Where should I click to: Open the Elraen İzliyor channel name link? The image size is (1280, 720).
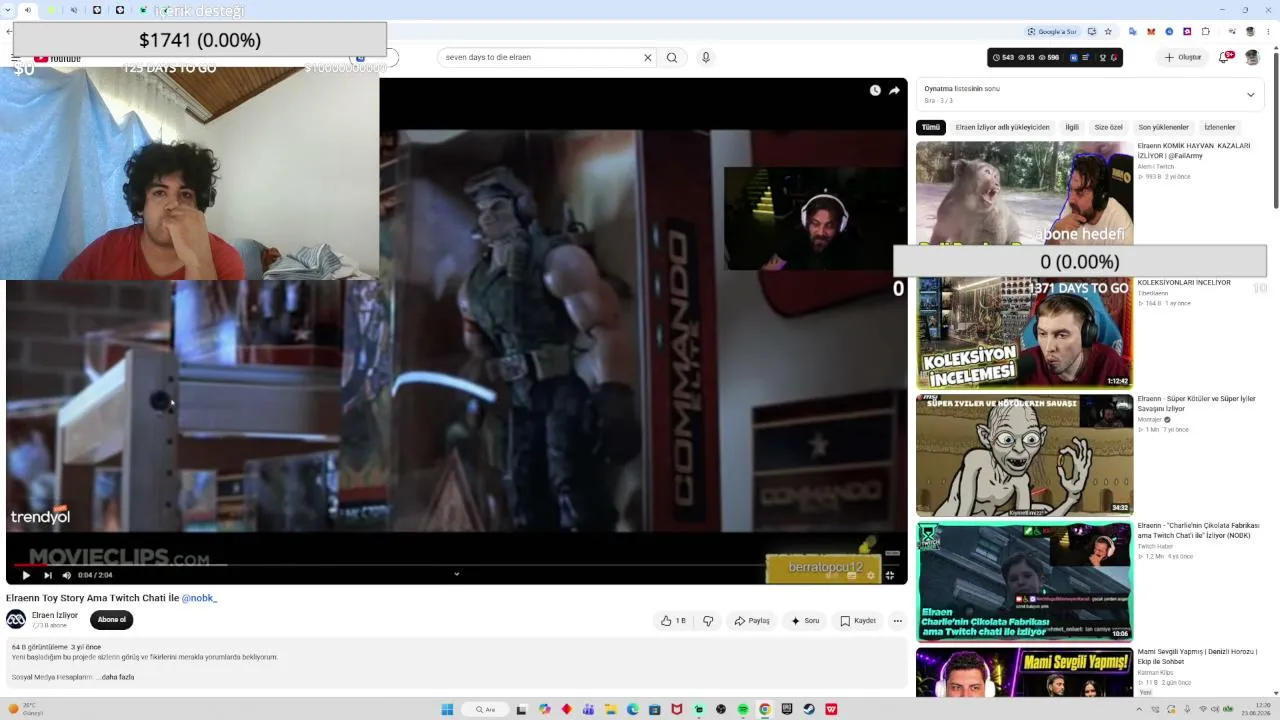tap(55, 615)
